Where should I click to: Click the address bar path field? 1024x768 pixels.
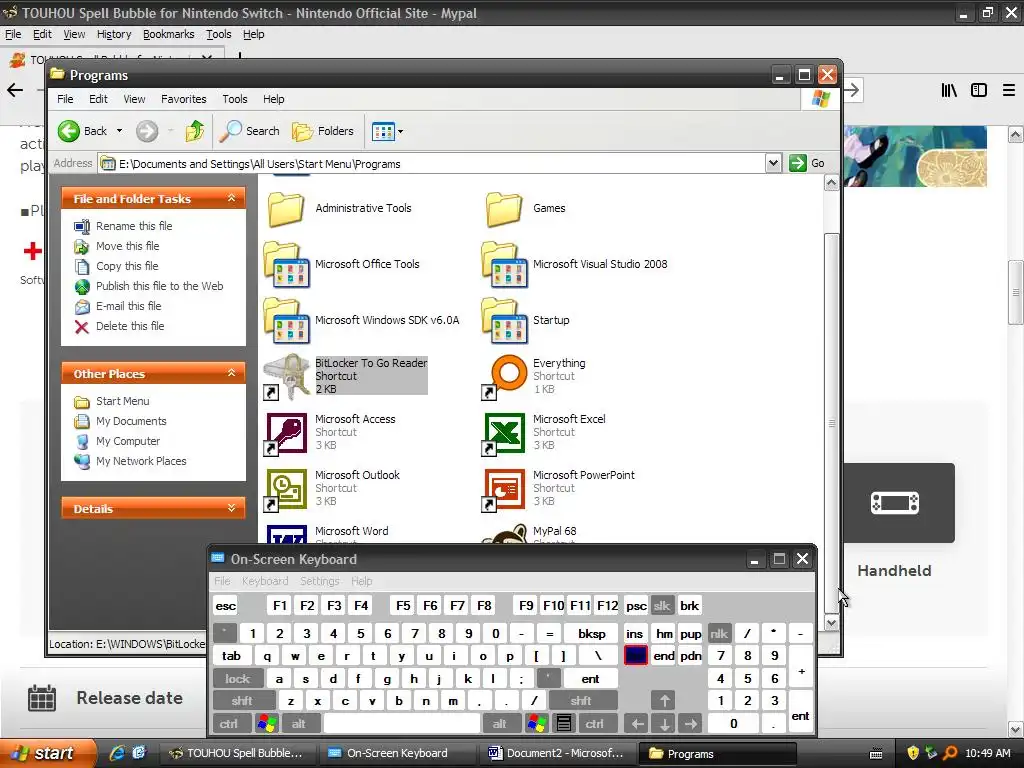tap(432, 163)
